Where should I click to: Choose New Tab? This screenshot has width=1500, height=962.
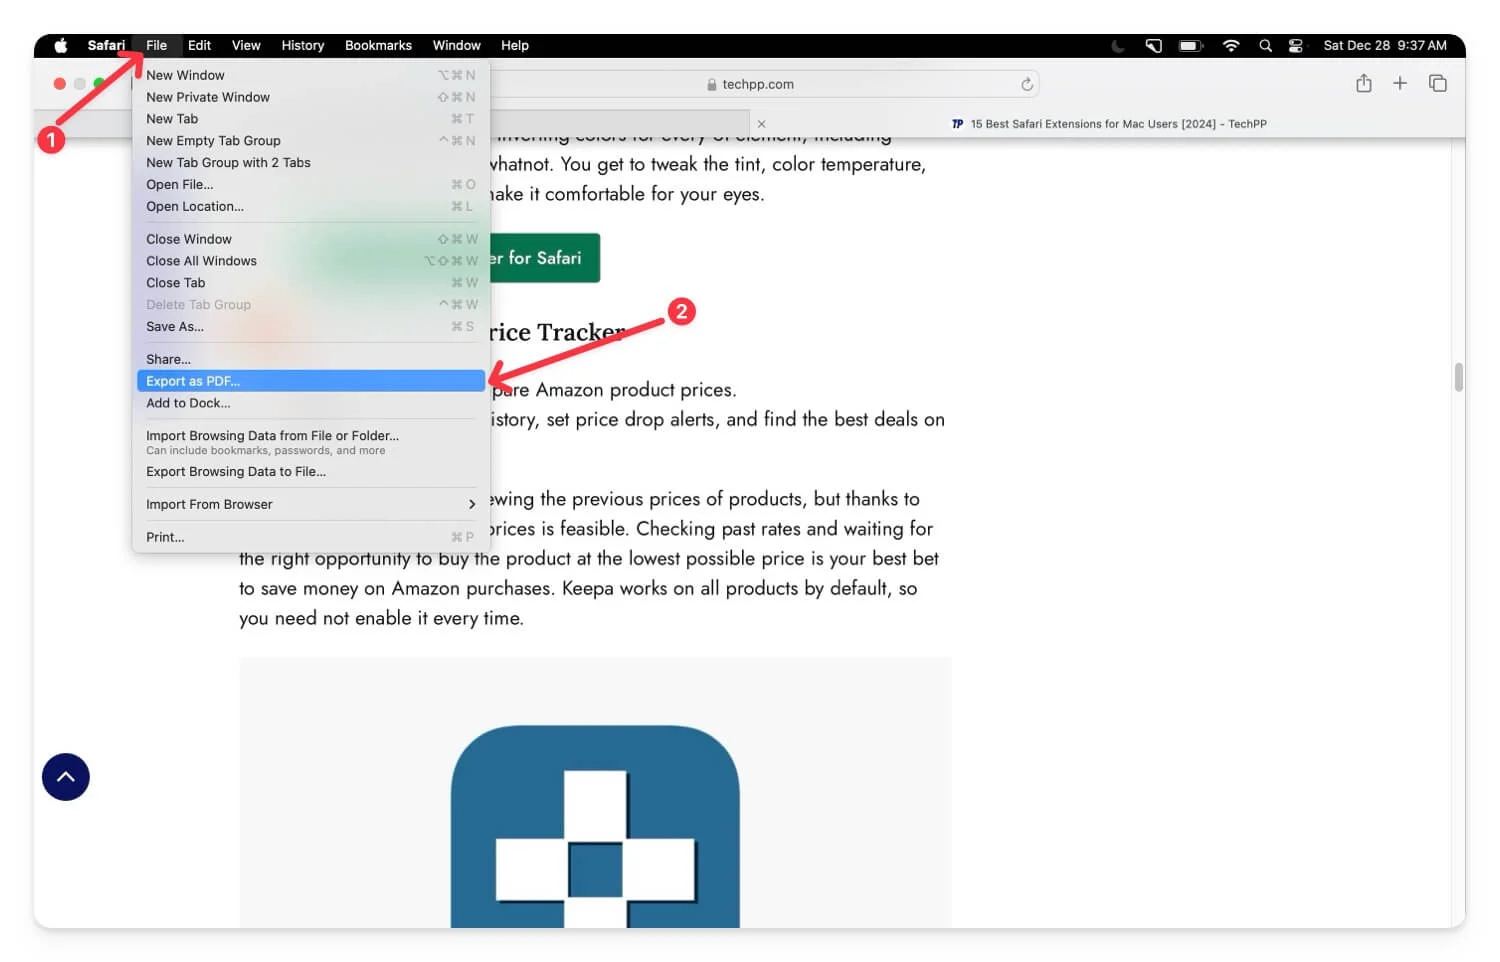[311, 119]
